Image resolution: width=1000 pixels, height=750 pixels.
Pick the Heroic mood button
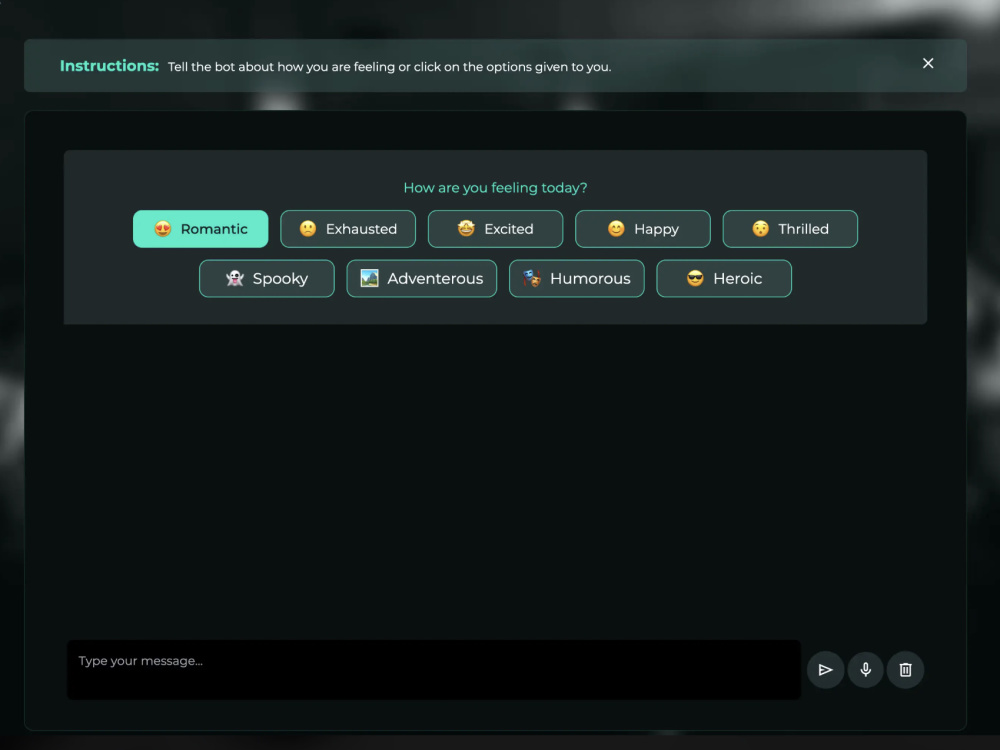tap(724, 279)
